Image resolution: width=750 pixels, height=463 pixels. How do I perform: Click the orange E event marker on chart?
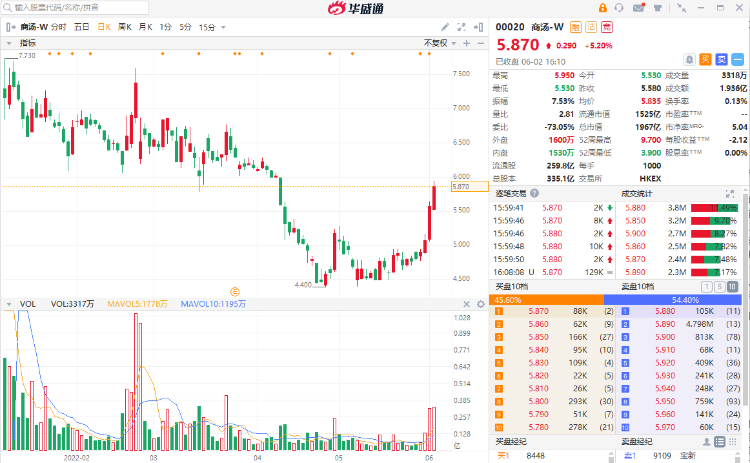pyautogui.click(x=235, y=291)
